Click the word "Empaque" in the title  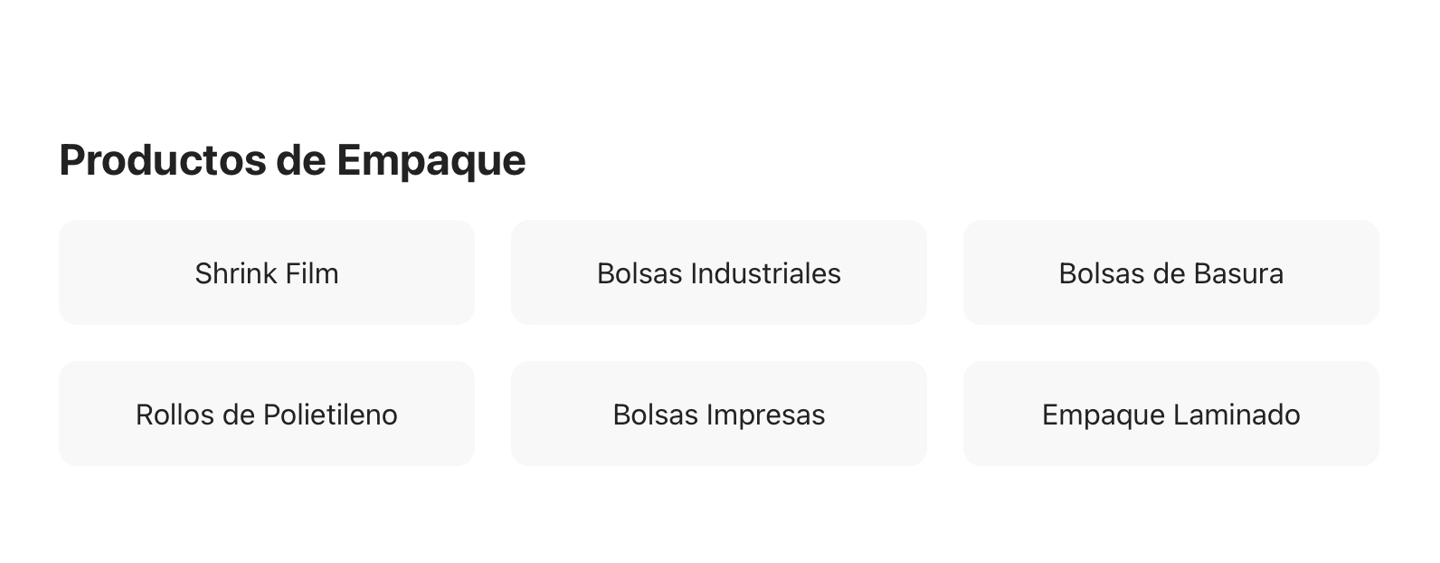pyautogui.click(x=430, y=160)
